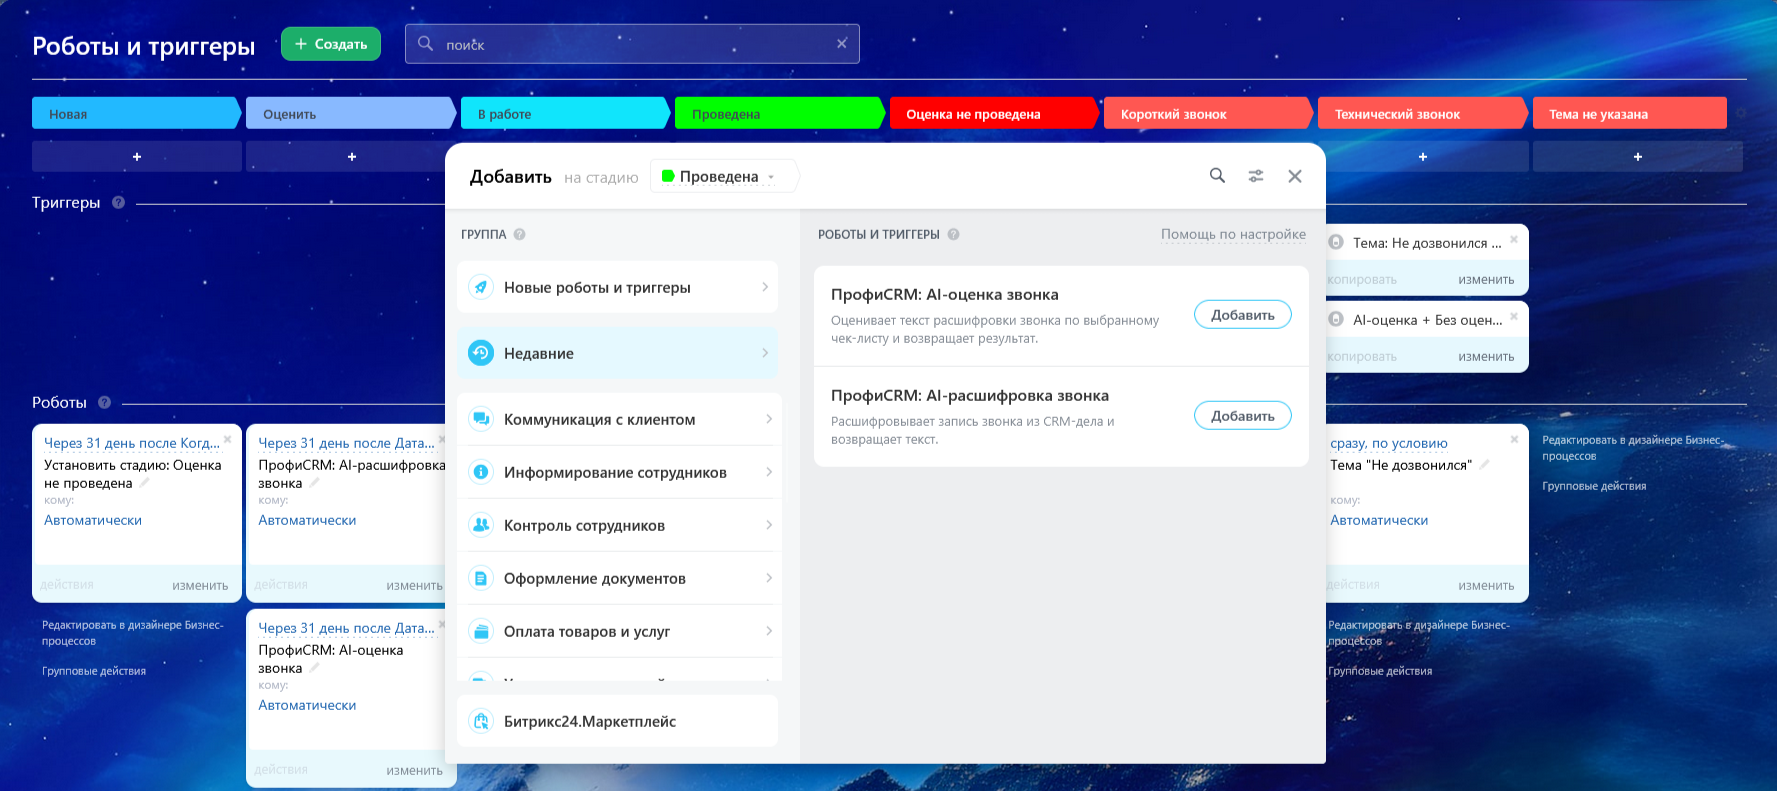Viewport: 1777px width, 791px height.
Task: Click the chat icon of Коммуникация с клиентом
Action: (x=481, y=419)
